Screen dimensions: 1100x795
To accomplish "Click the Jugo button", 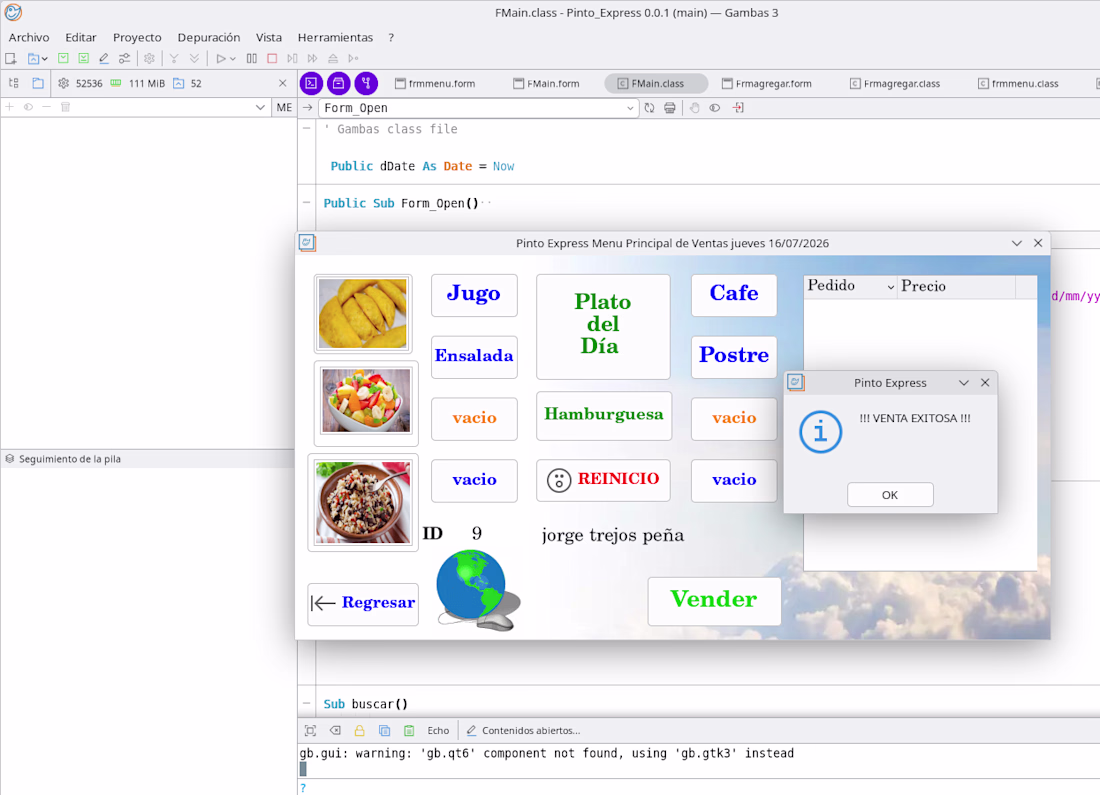I will click(x=474, y=295).
